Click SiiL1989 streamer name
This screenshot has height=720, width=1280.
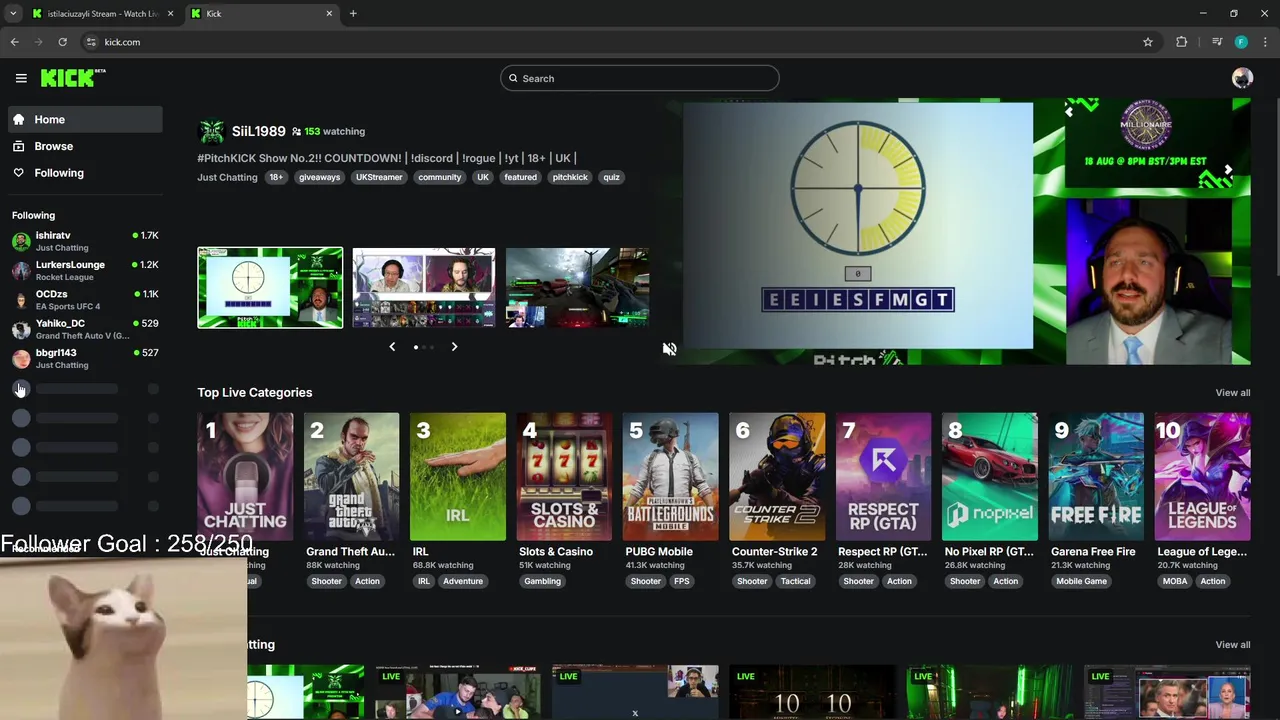point(258,131)
